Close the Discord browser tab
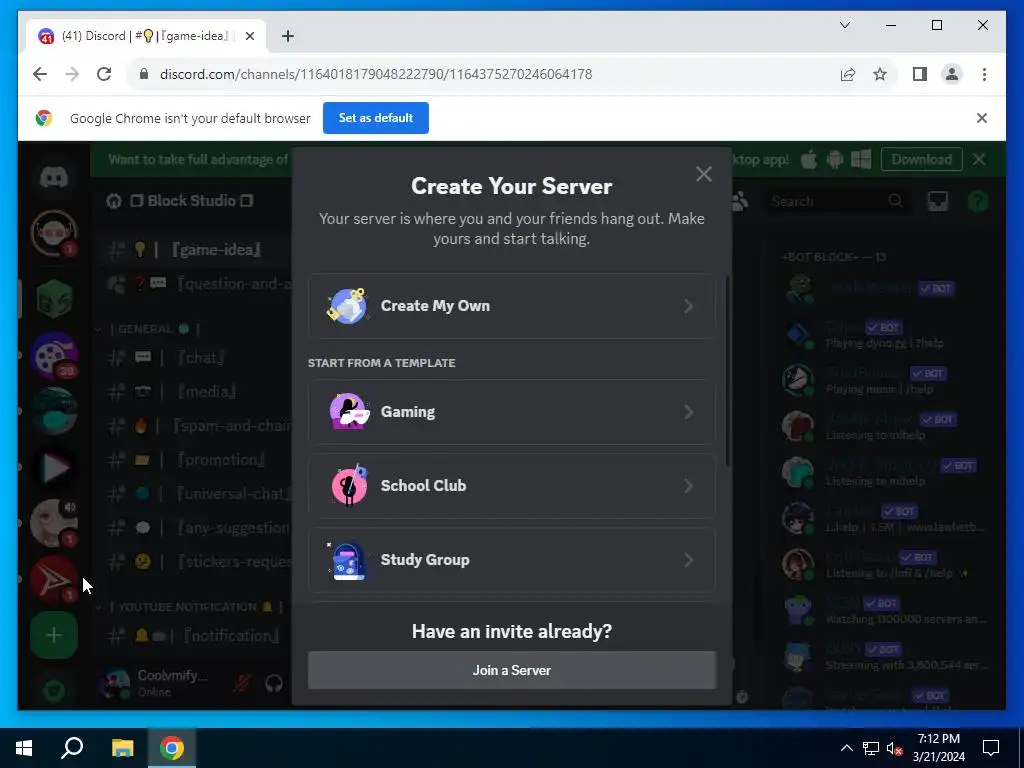1024x768 pixels. pyautogui.click(x=249, y=36)
